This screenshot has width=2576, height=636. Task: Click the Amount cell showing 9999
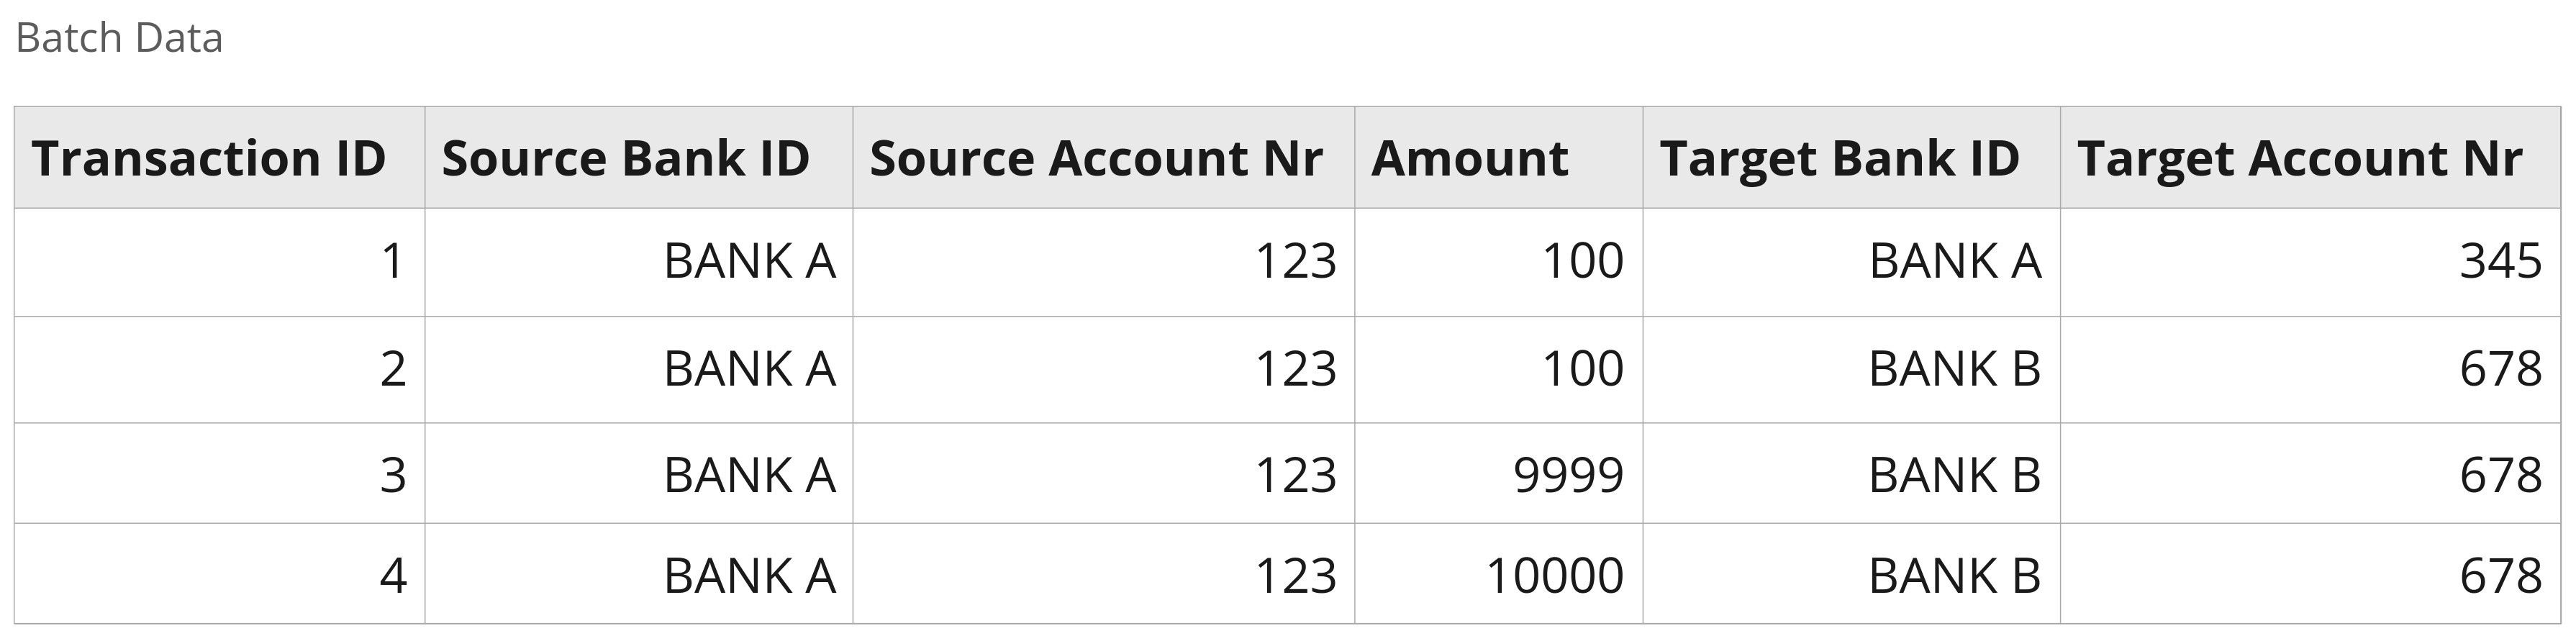tap(1567, 474)
